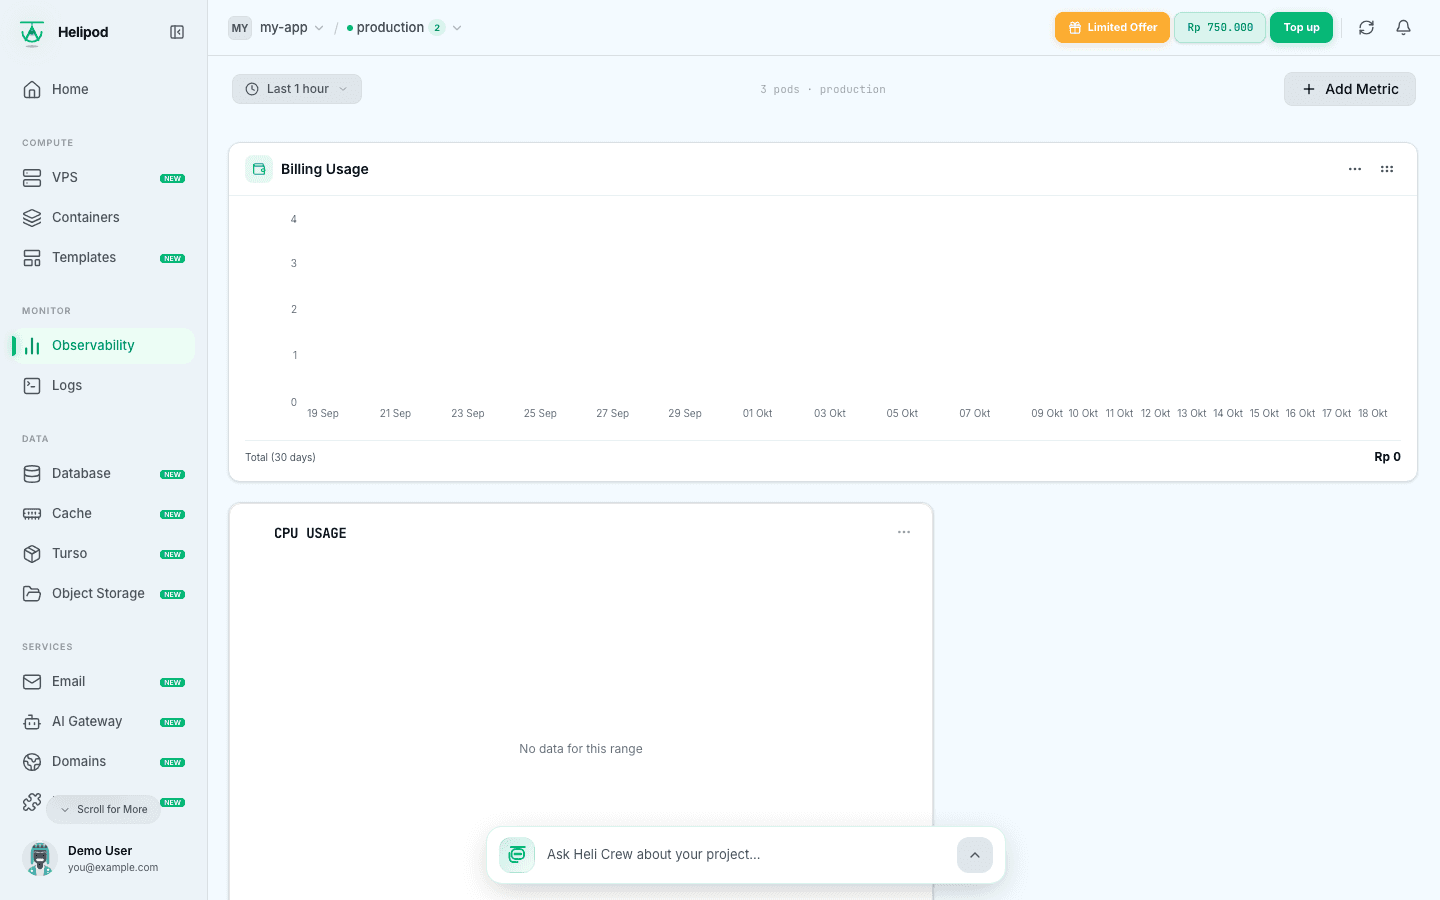The width and height of the screenshot is (1440, 900).
Task: Open the notifications bell
Action: [1403, 28]
